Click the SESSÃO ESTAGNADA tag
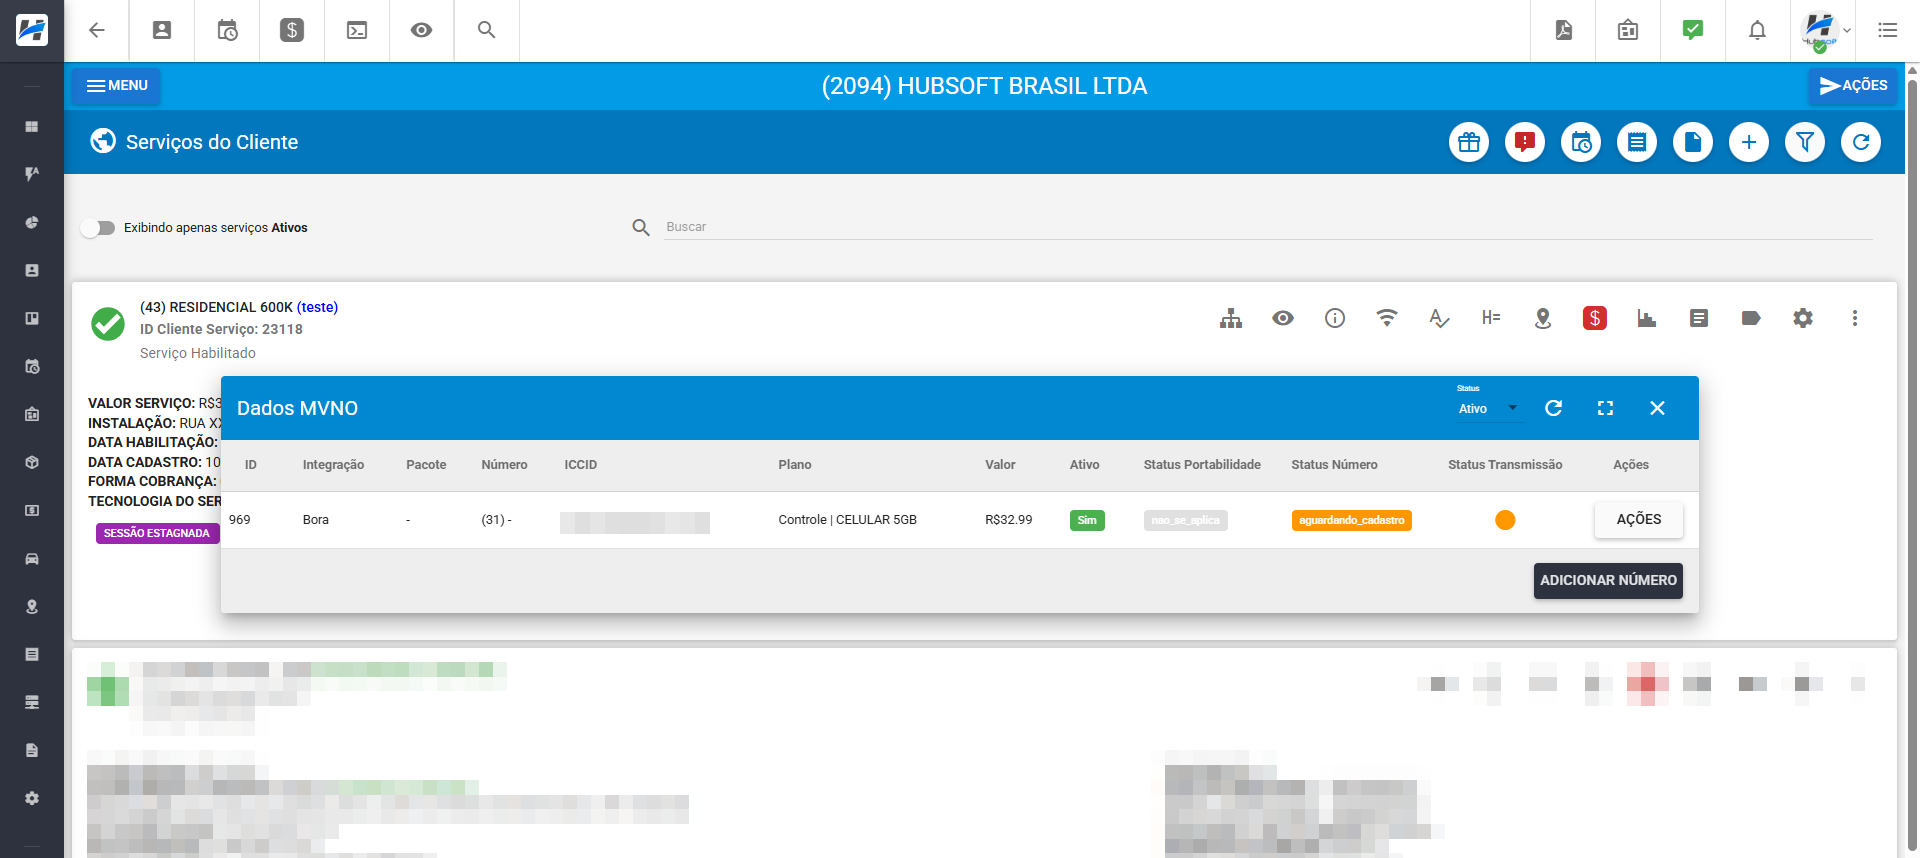Viewport: 1920px width, 858px height. [157, 533]
